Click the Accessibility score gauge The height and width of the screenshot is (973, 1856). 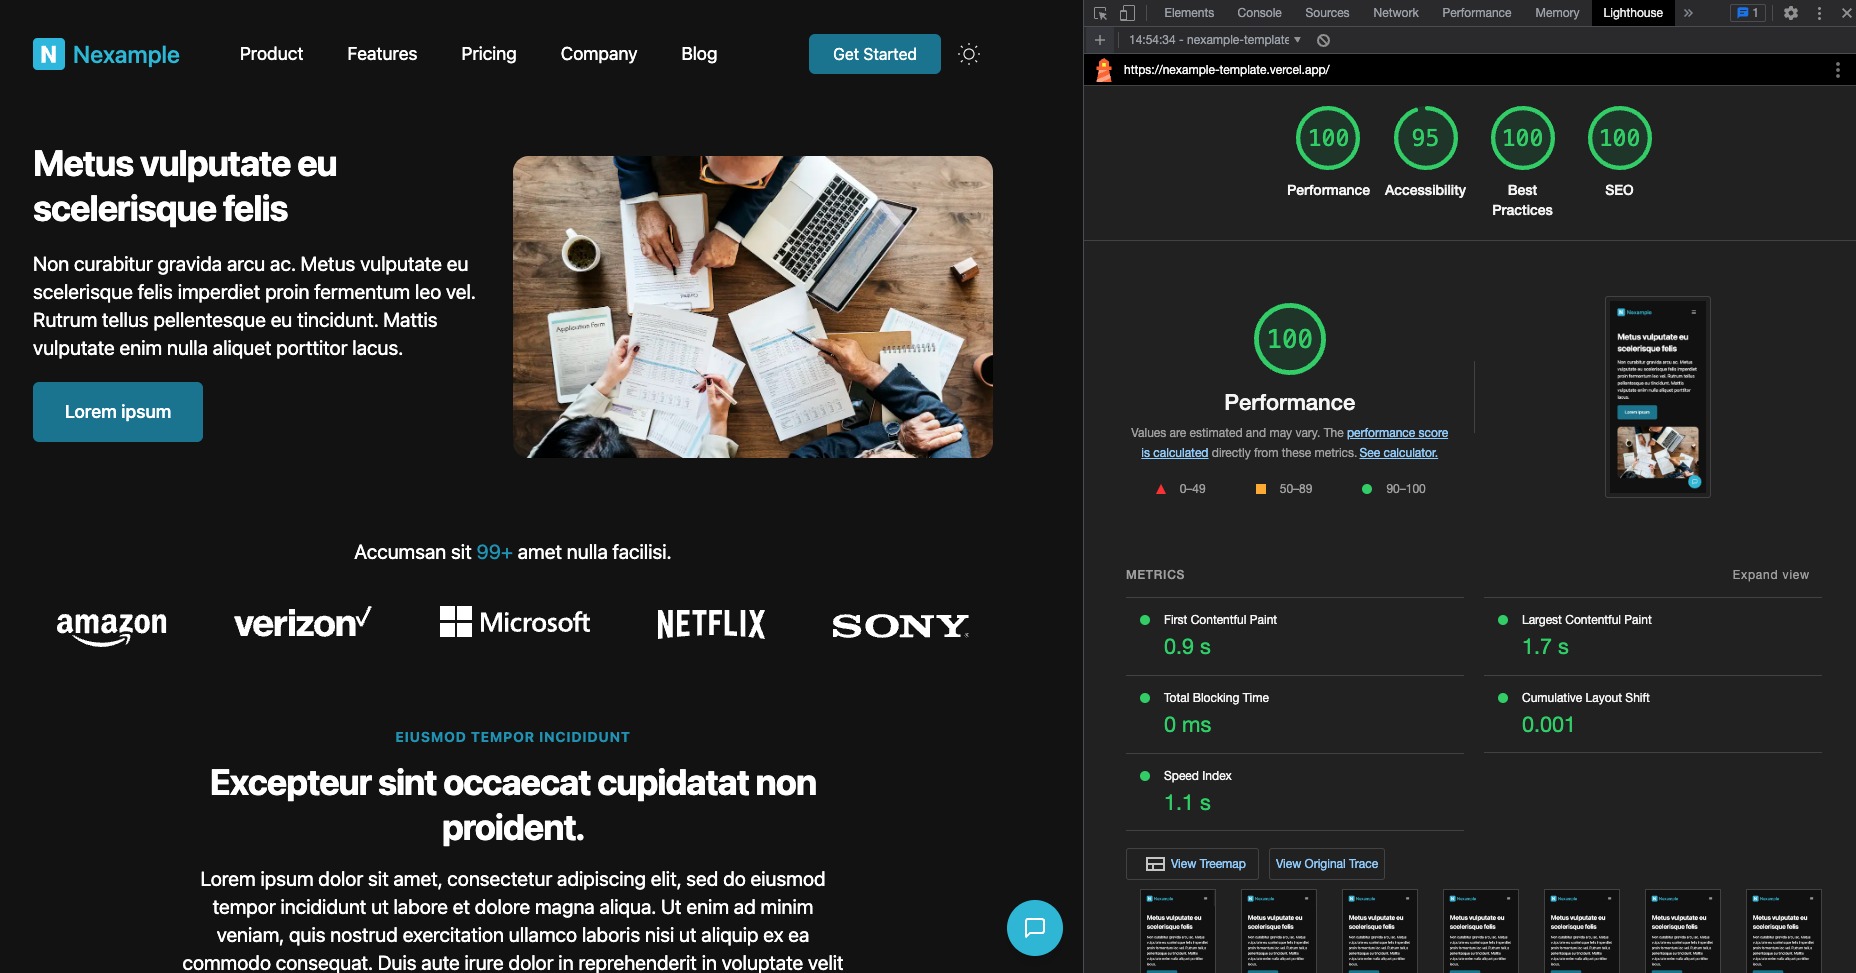click(x=1425, y=138)
